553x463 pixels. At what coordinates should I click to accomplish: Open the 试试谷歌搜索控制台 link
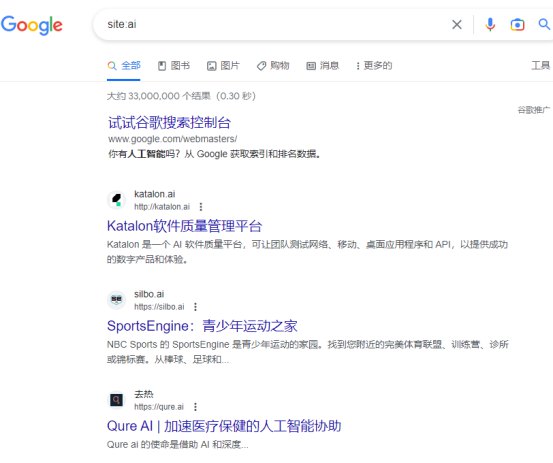169,122
